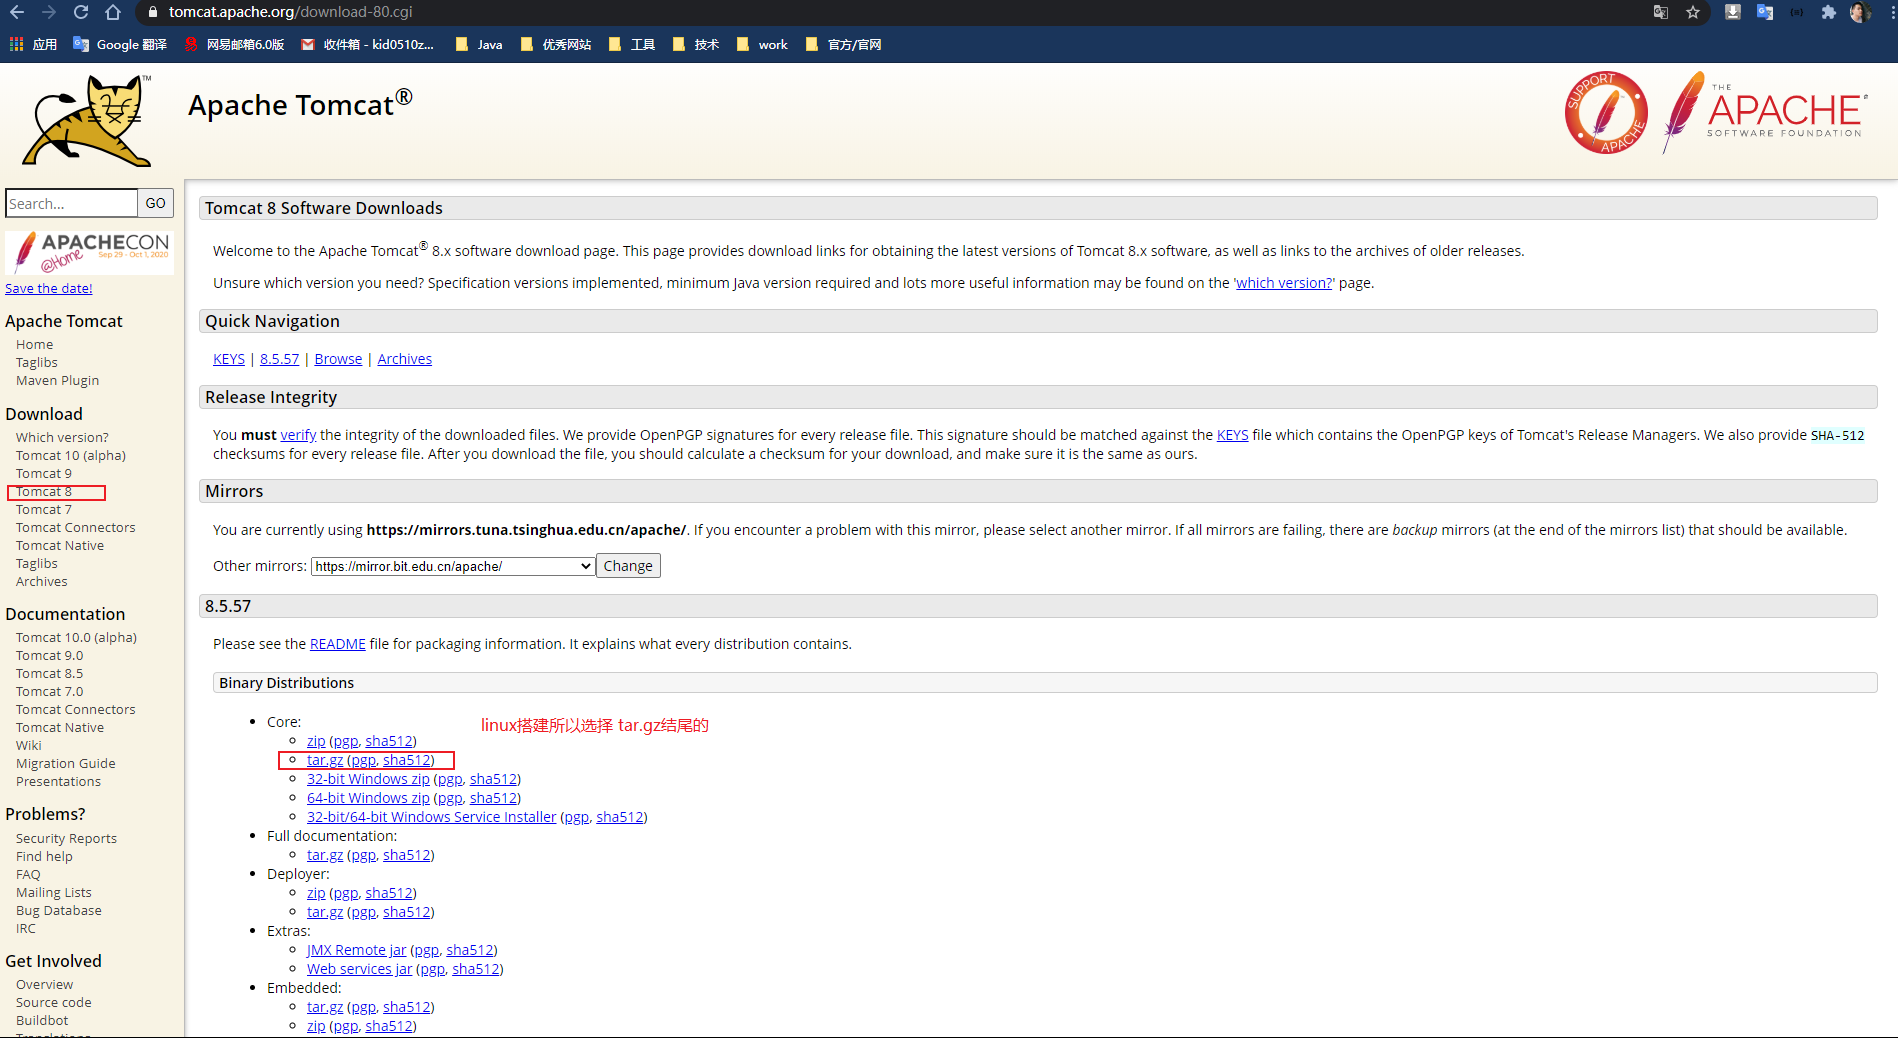Screen dimensions: 1898x1038
Task: Click the translate page icon in address bar
Action: (x=1661, y=12)
